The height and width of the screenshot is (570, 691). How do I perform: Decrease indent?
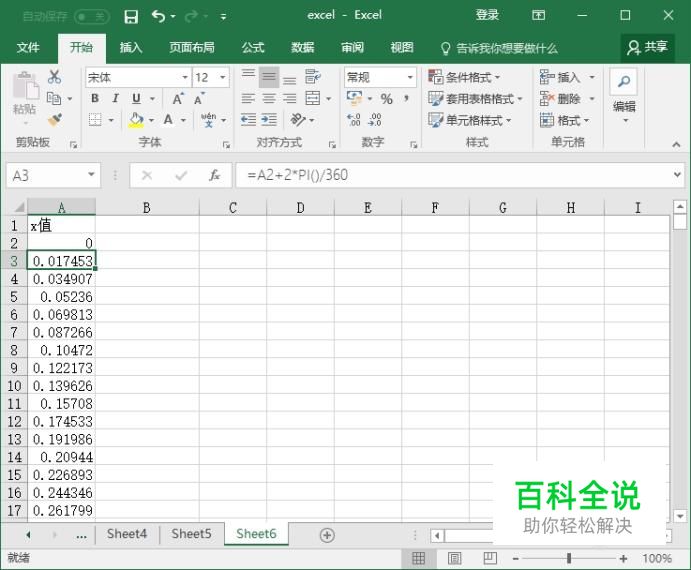click(248, 119)
